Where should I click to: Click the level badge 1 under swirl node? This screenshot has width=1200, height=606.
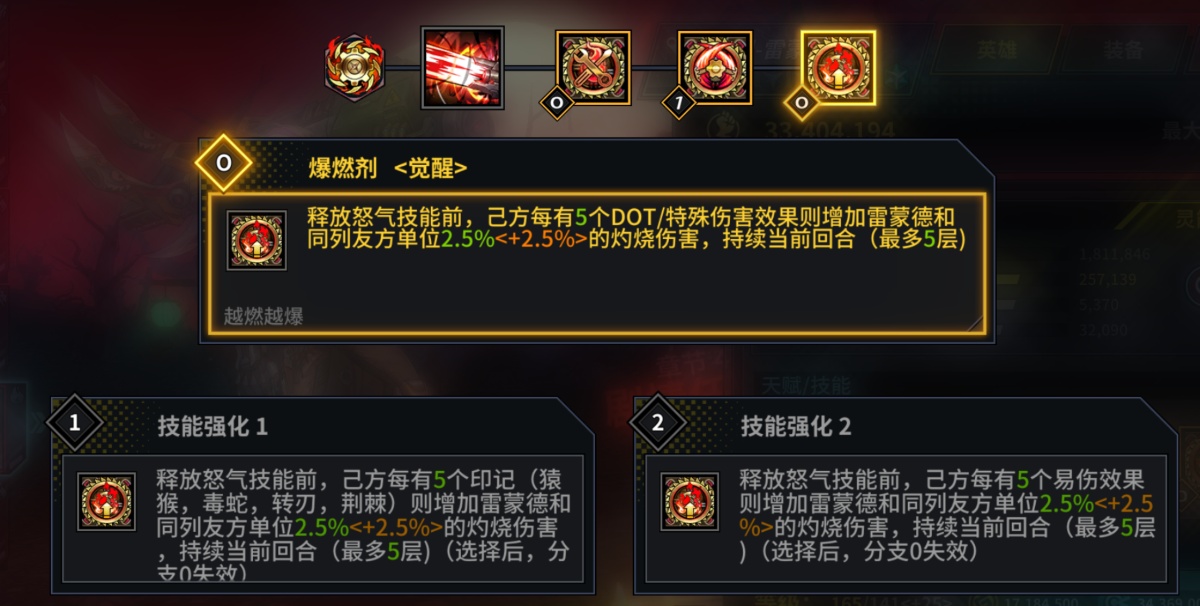pos(679,101)
